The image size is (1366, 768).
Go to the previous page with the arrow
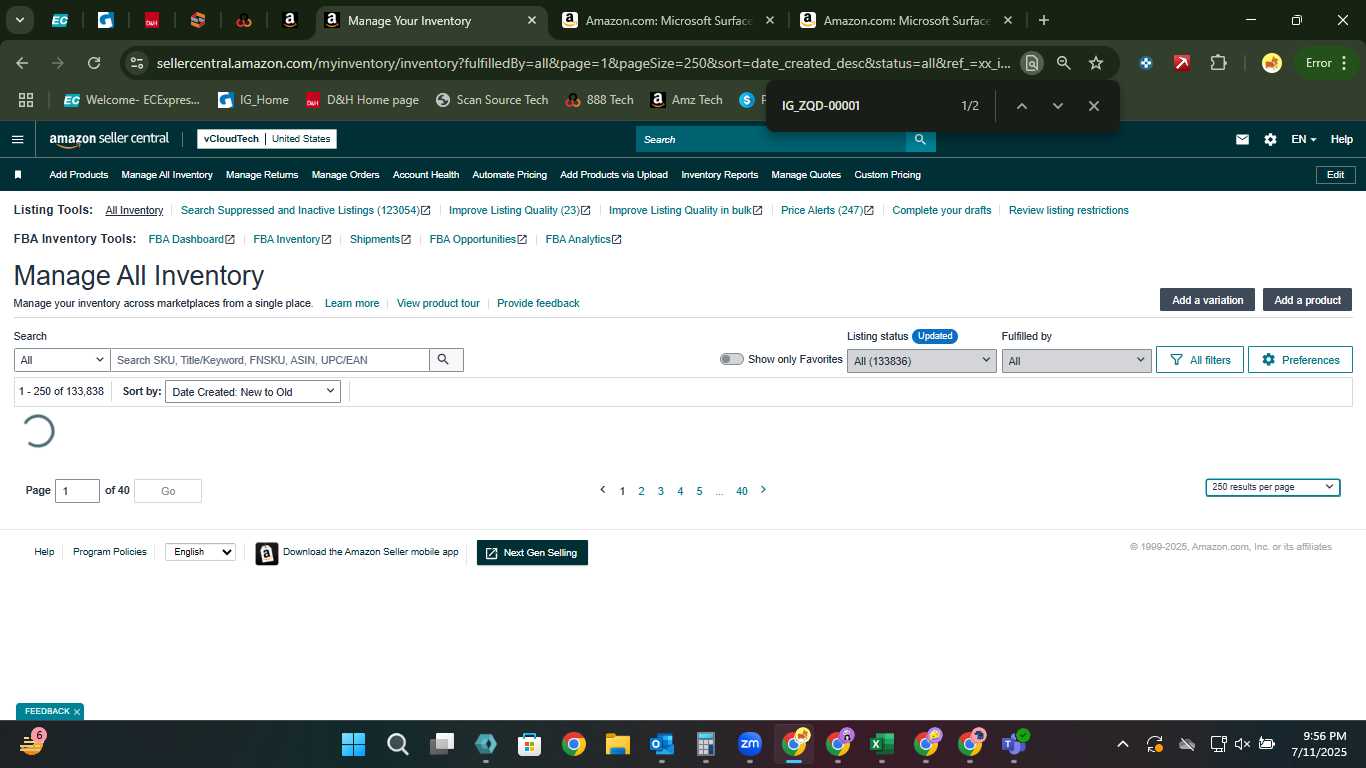click(x=602, y=490)
